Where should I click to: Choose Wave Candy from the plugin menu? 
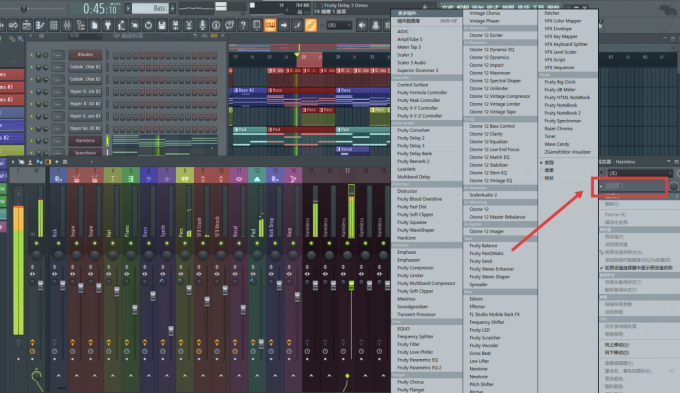(557, 144)
